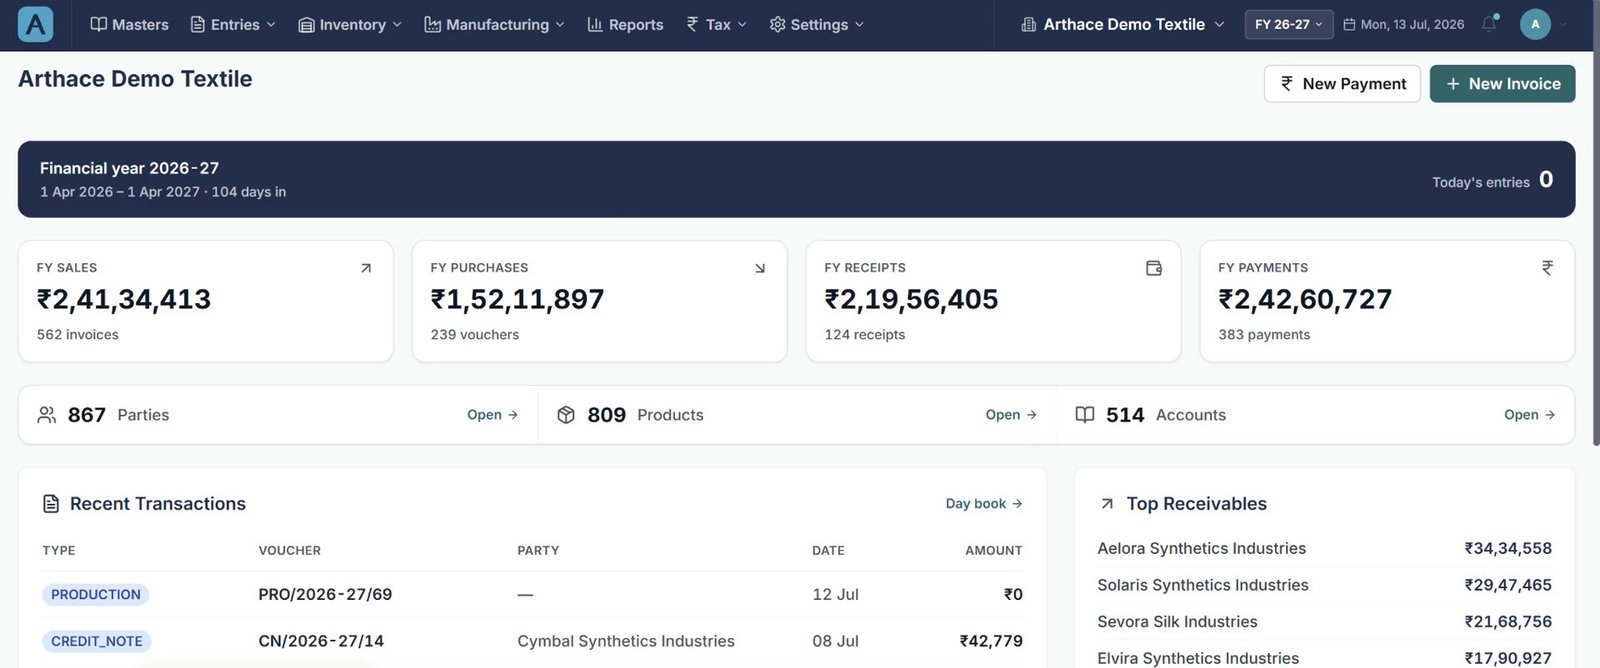This screenshot has width=1600, height=668.
Task: Click the FY Purchases arrow icon
Action: [760, 268]
